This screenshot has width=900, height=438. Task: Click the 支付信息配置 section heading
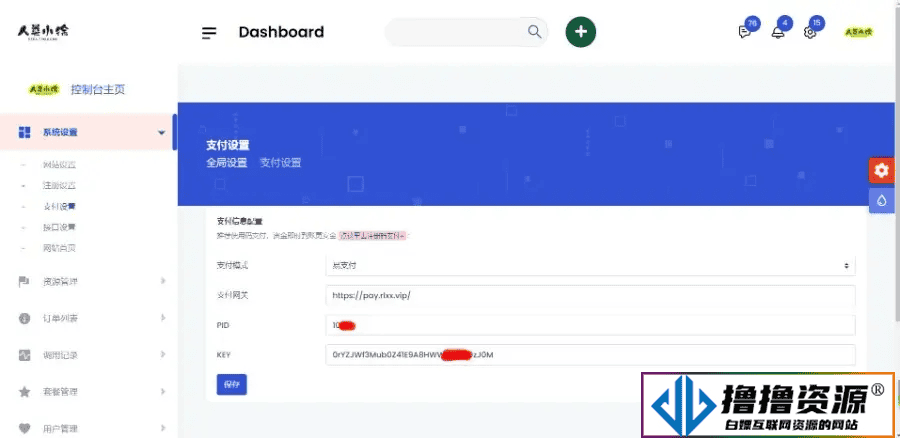pos(239,220)
